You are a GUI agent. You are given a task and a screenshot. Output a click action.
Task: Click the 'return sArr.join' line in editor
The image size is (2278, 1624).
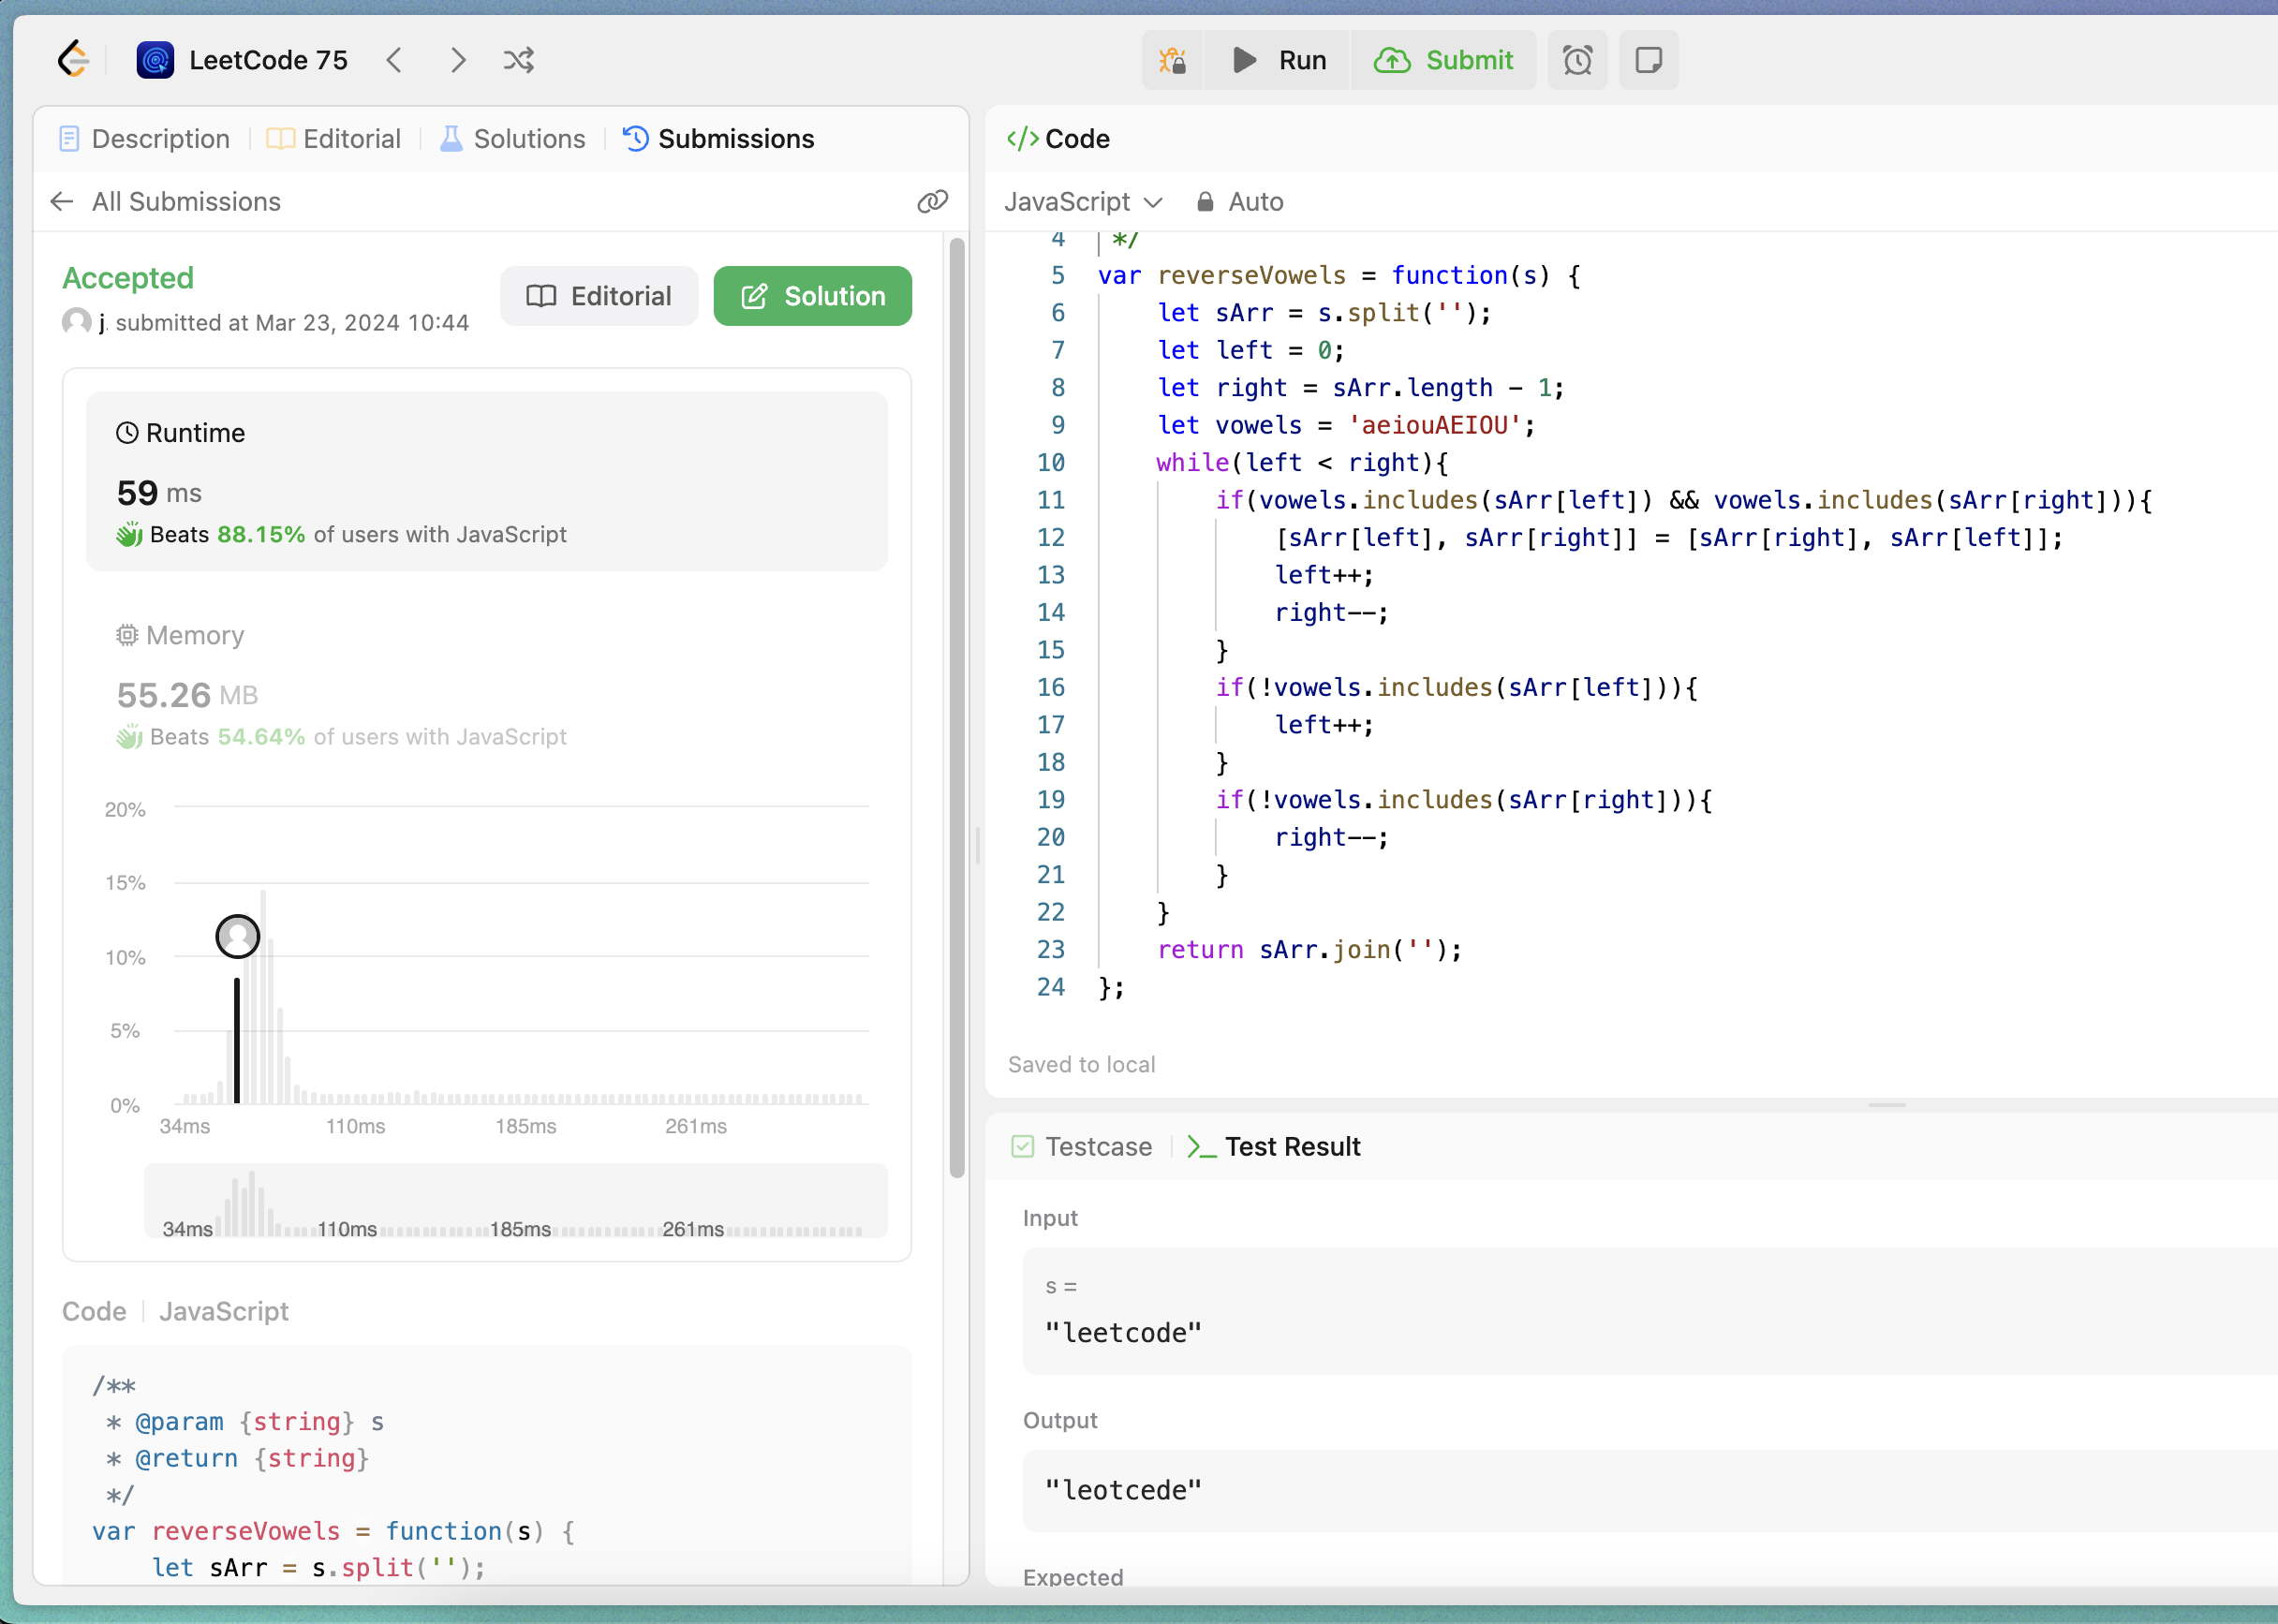pos(1310,950)
